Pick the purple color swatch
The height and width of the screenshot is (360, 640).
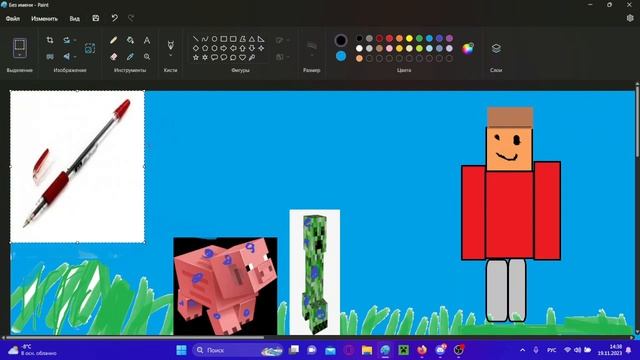coord(449,38)
